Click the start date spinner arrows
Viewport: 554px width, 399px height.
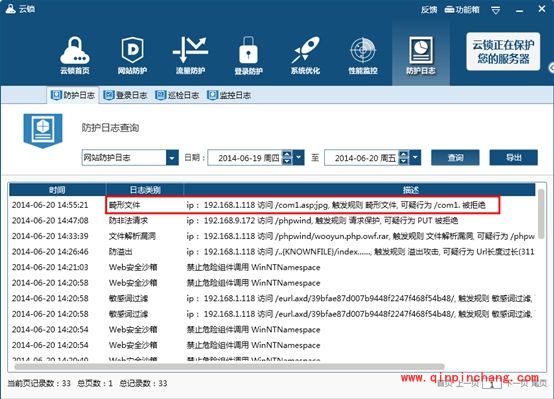click(287, 158)
